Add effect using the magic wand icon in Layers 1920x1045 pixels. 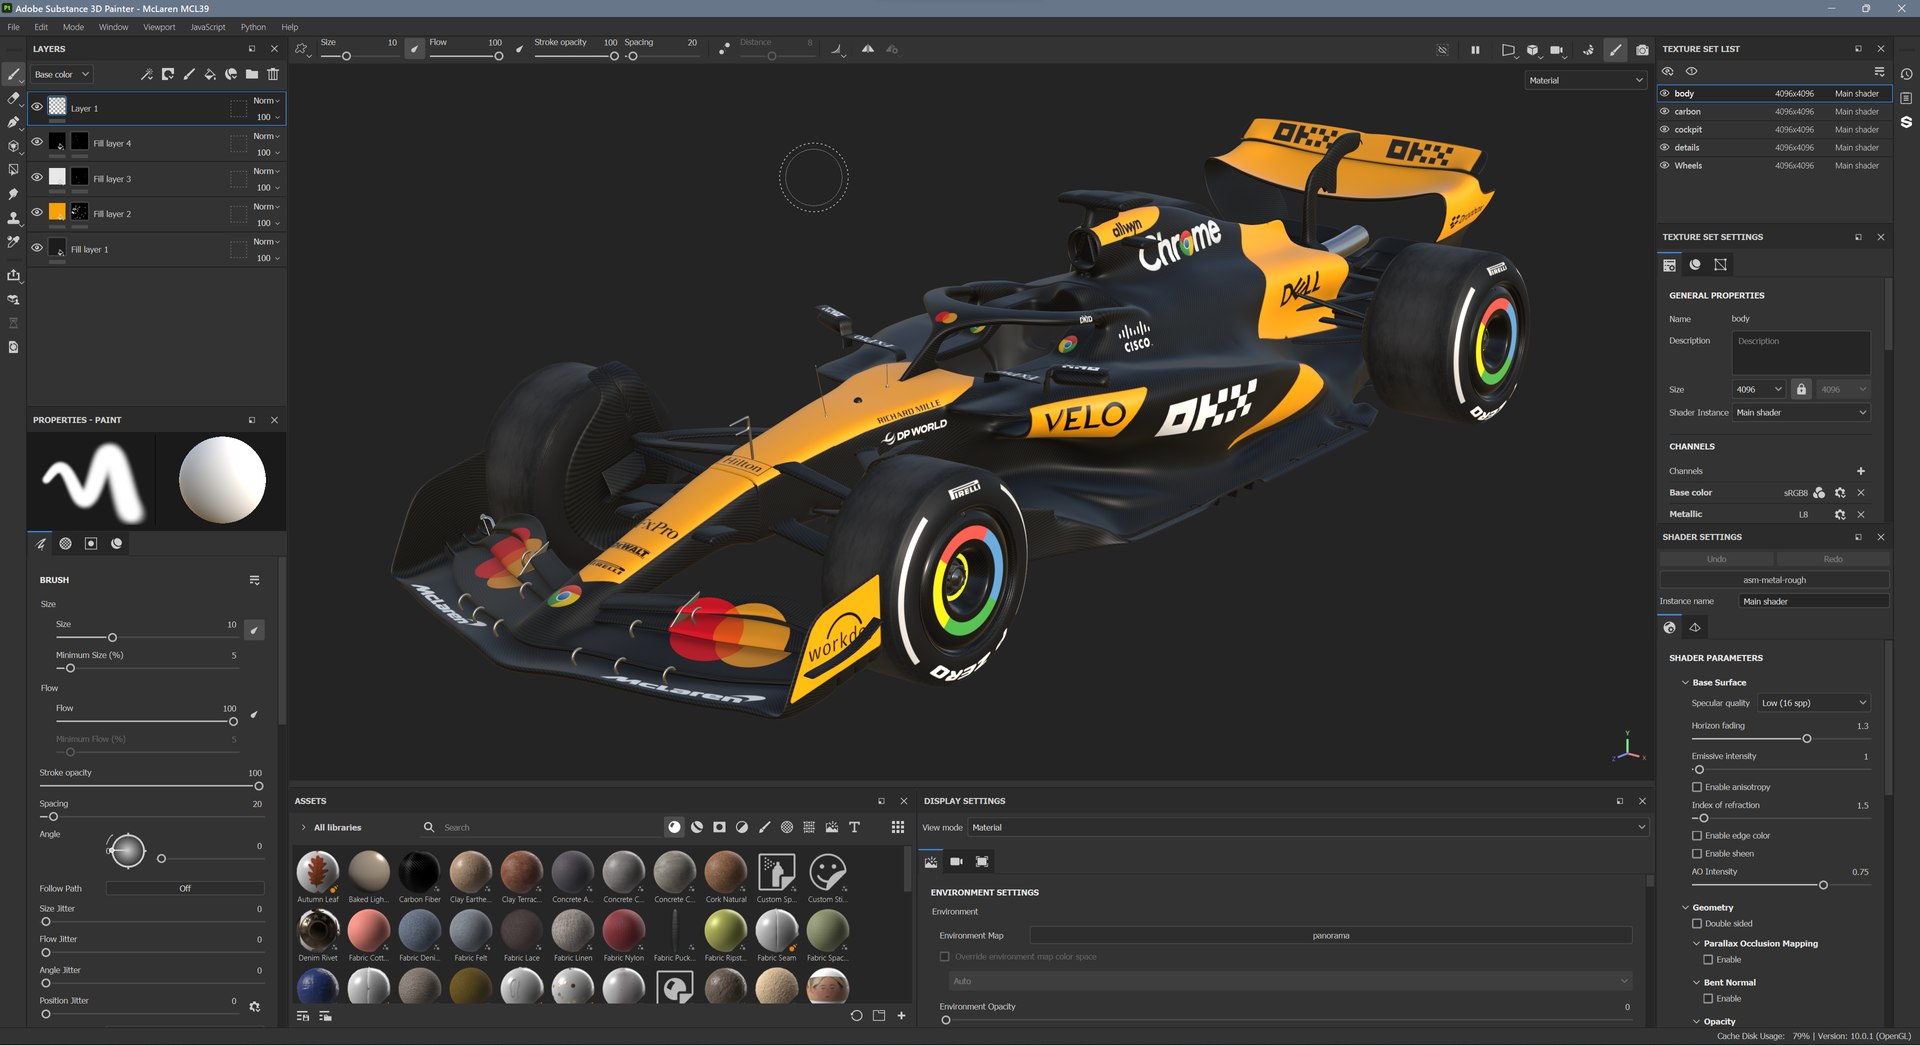[x=147, y=74]
